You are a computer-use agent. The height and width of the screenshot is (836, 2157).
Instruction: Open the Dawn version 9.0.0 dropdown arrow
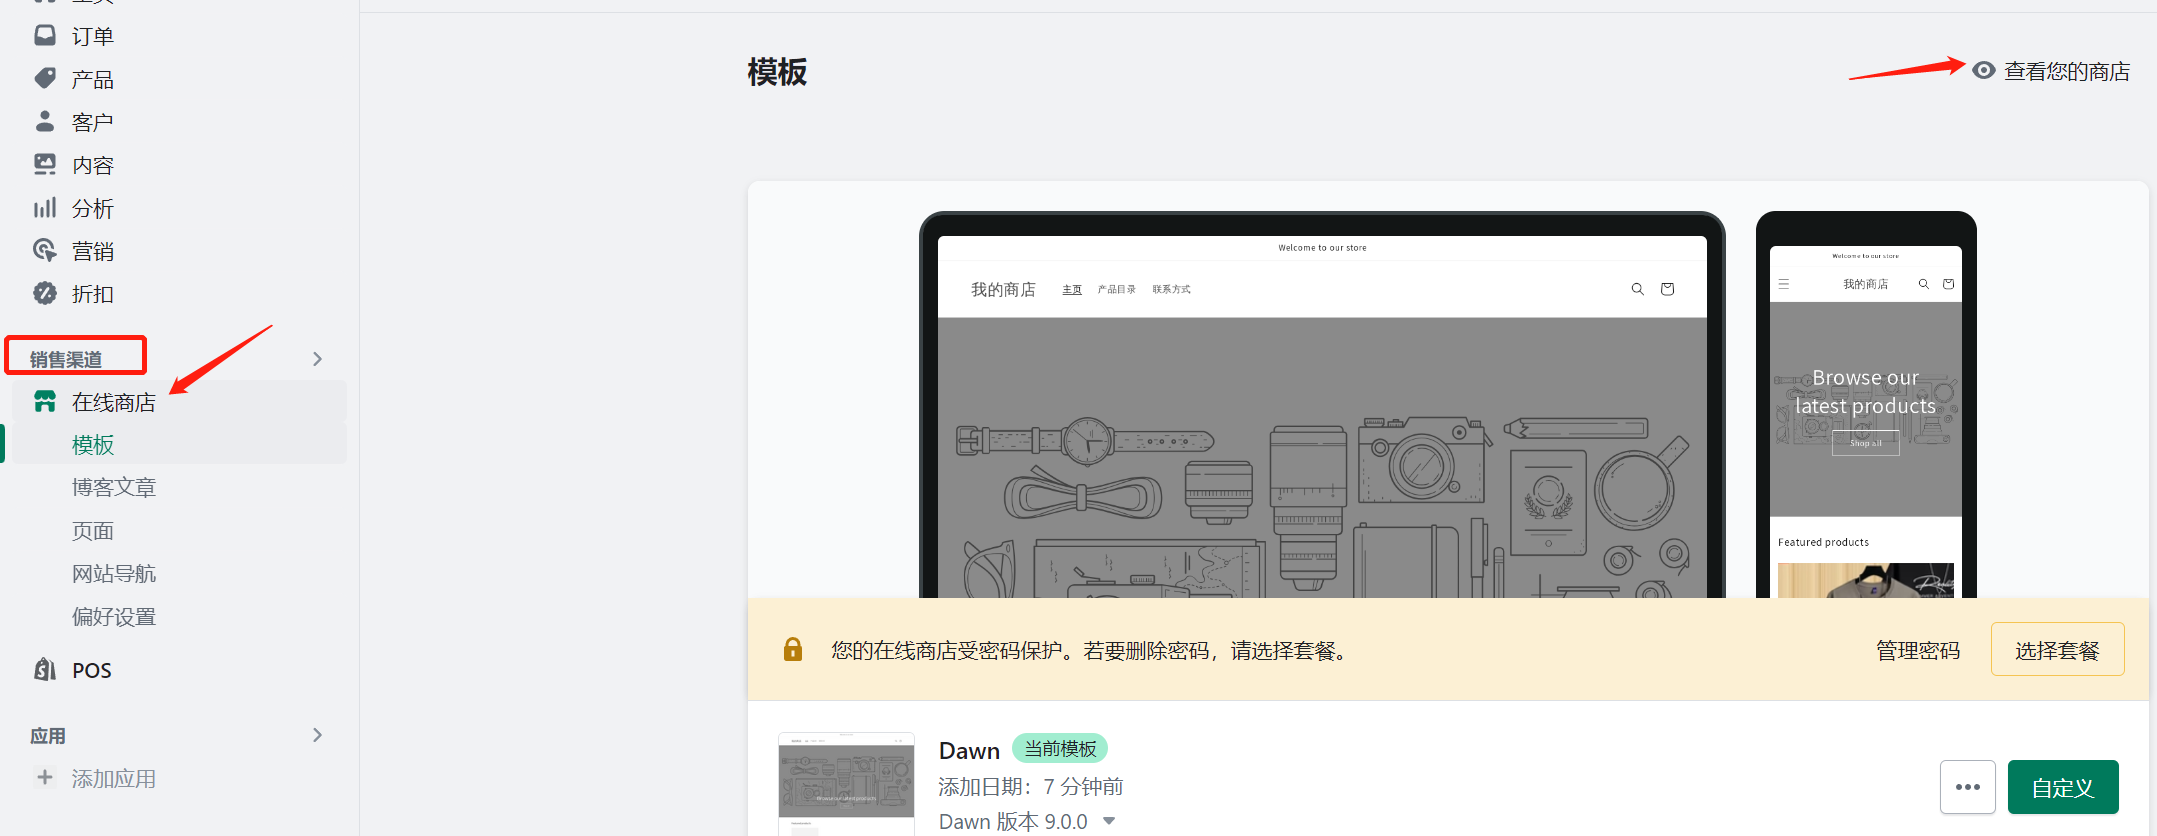(x=1109, y=821)
